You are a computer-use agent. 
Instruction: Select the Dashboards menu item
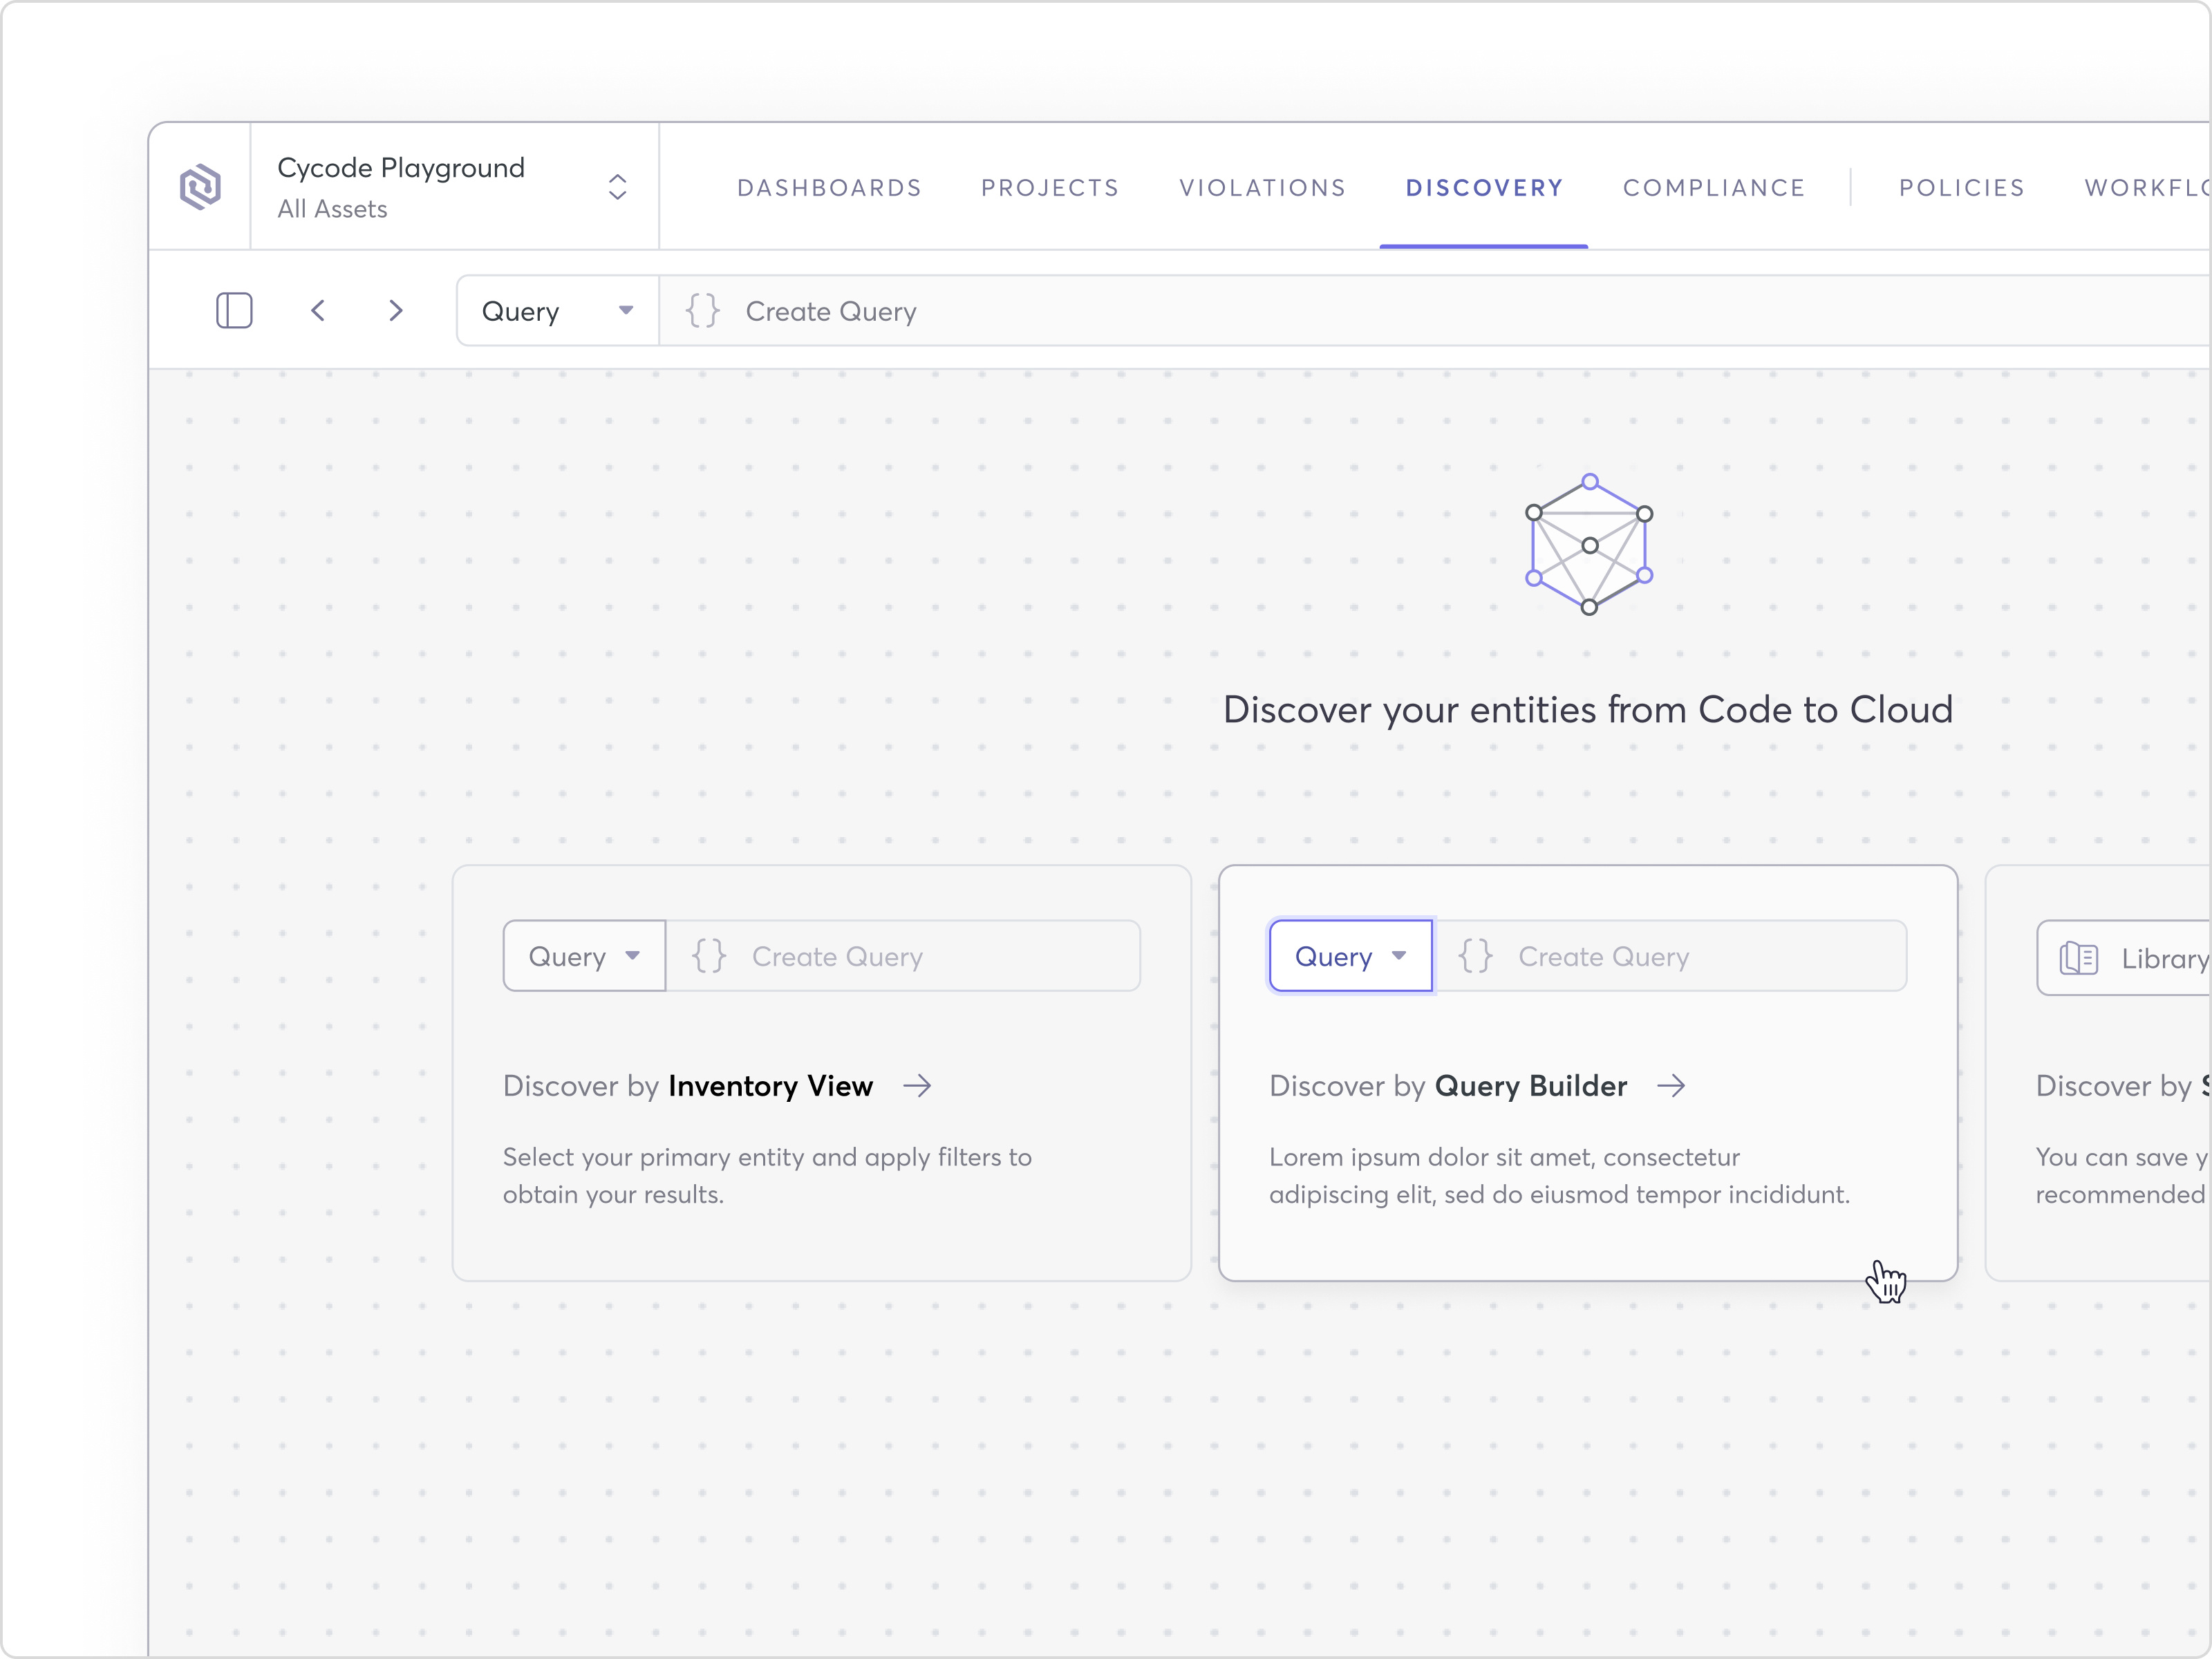pos(830,188)
